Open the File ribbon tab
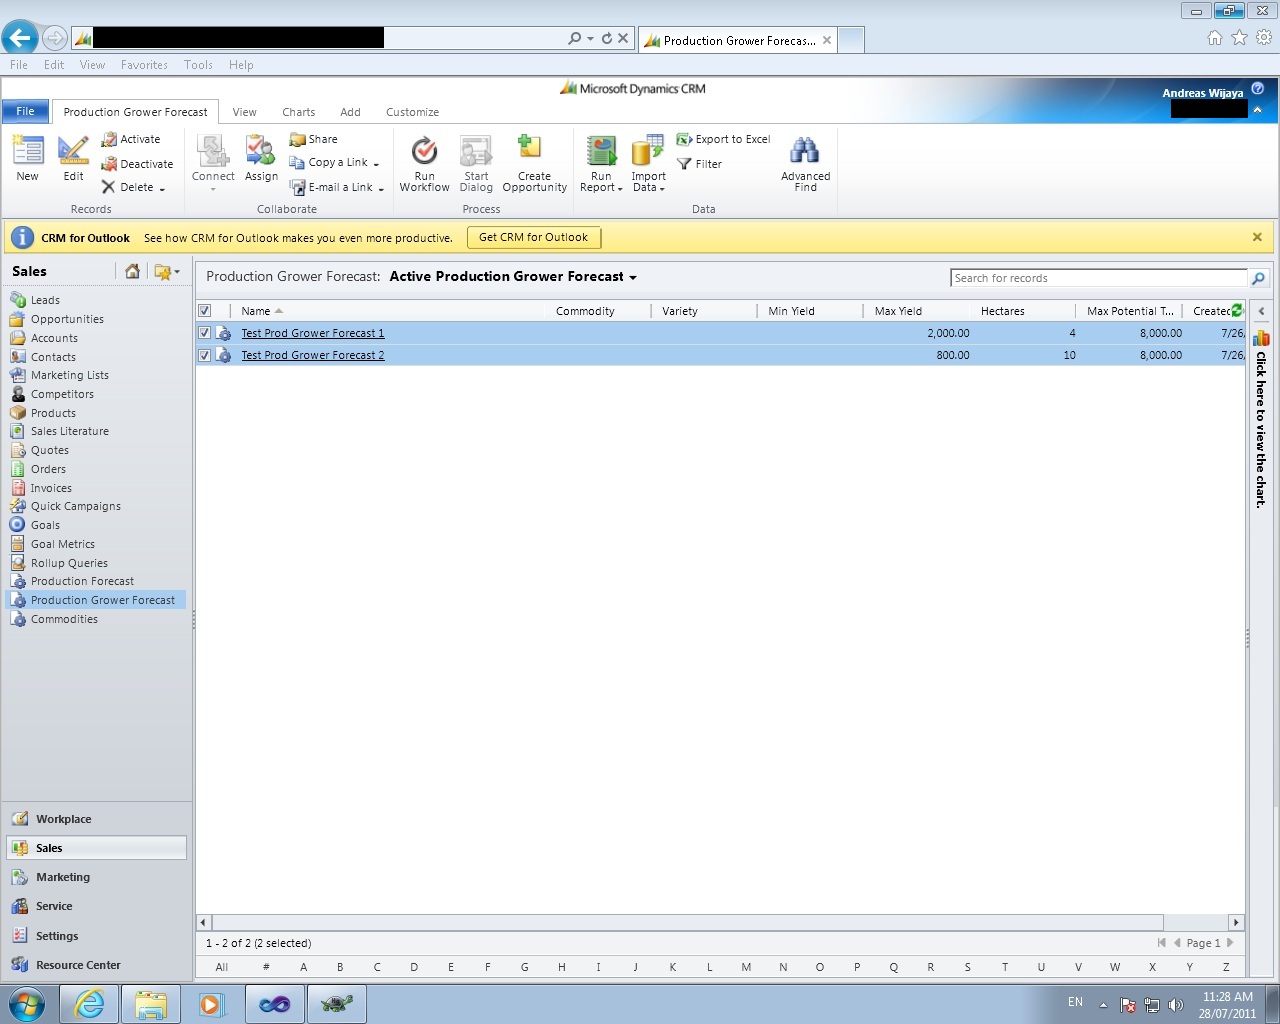Screen dimensions: 1280x1024 click(25, 111)
